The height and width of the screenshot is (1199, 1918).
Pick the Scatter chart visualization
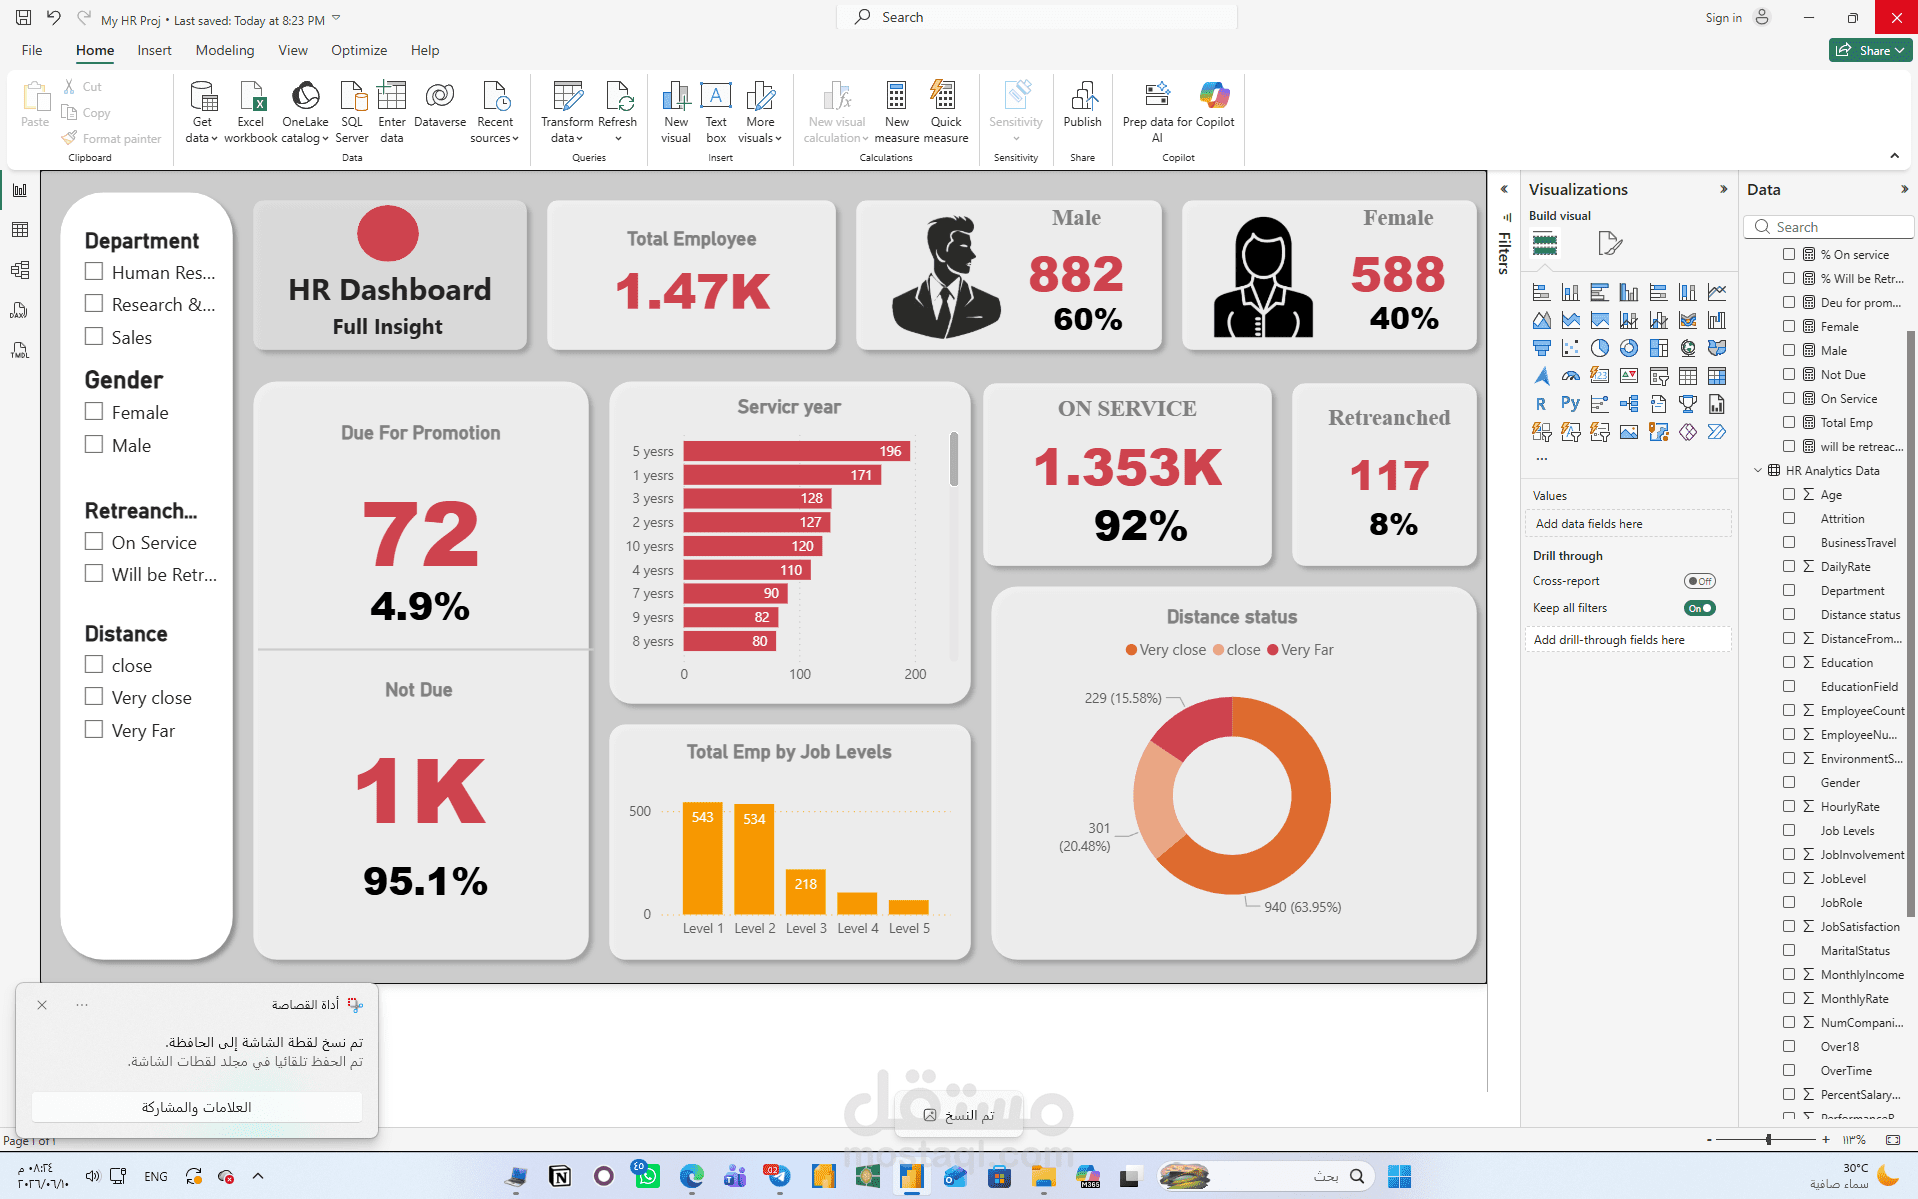[x=1571, y=348]
